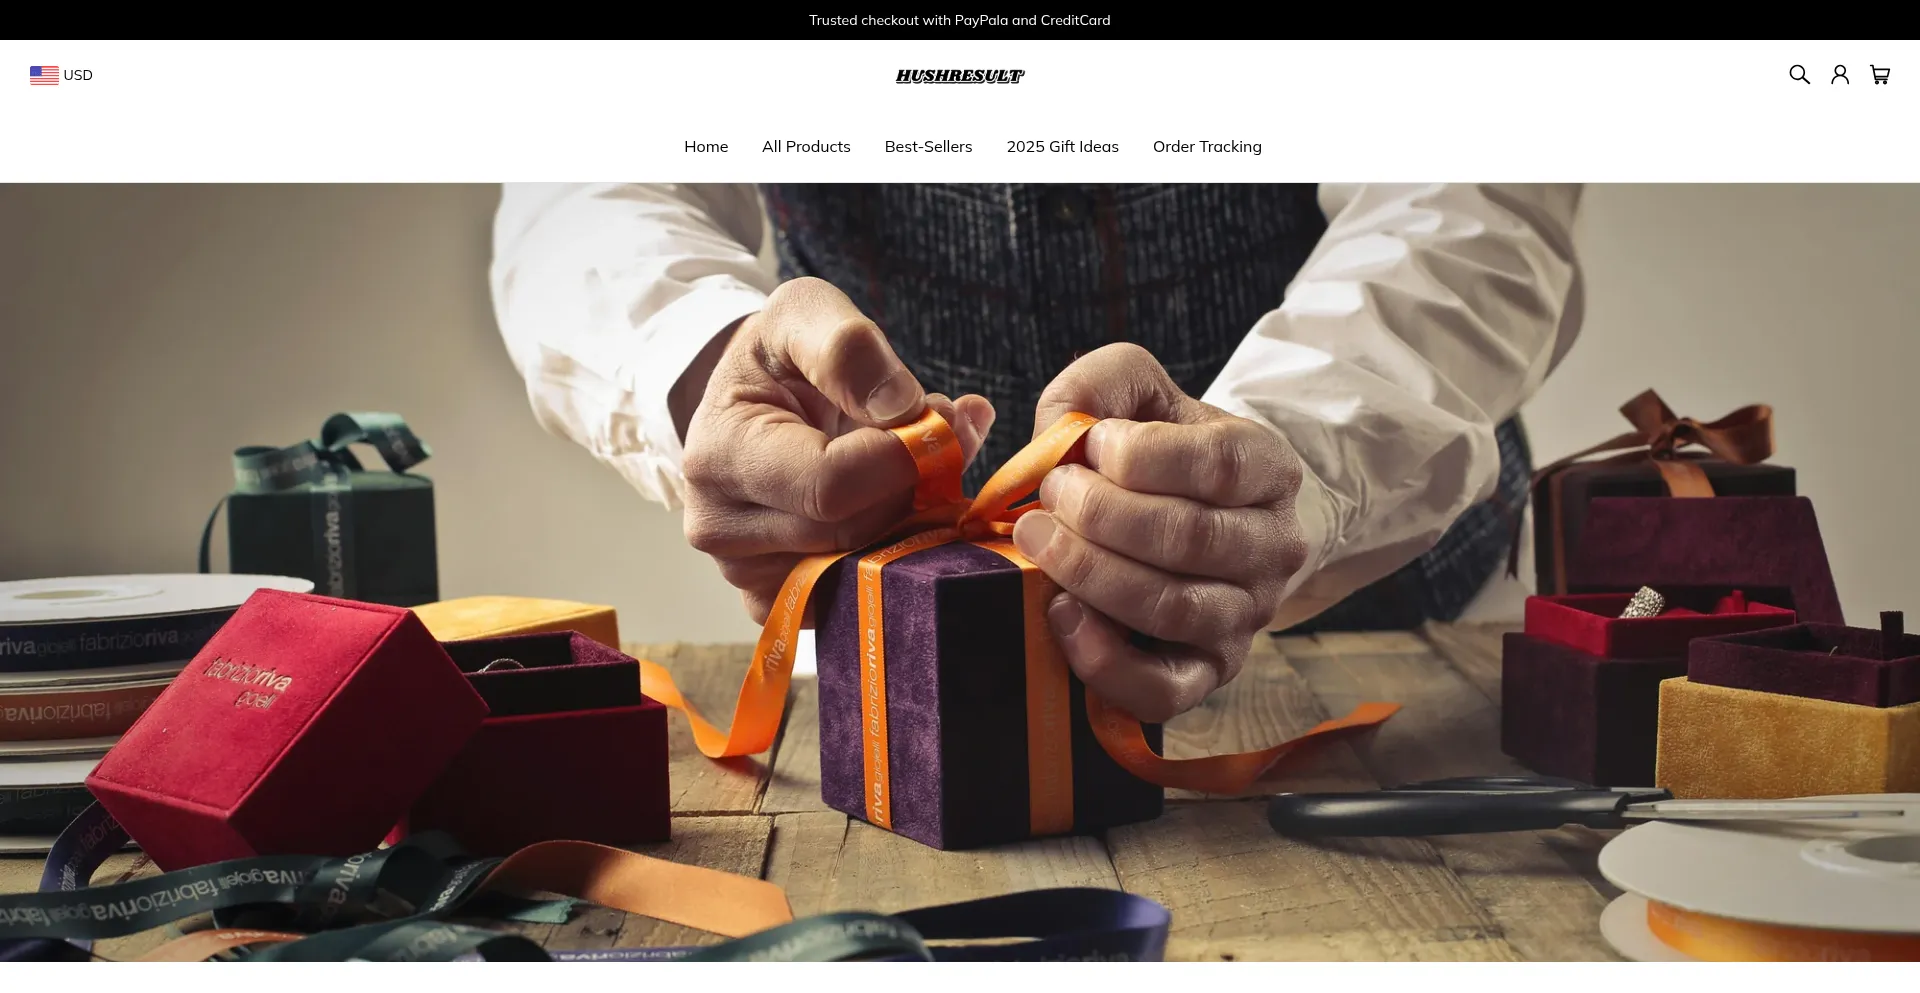Click the HUSHRESULT logo
The height and width of the screenshot is (993, 1920).
[x=960, y=76]
